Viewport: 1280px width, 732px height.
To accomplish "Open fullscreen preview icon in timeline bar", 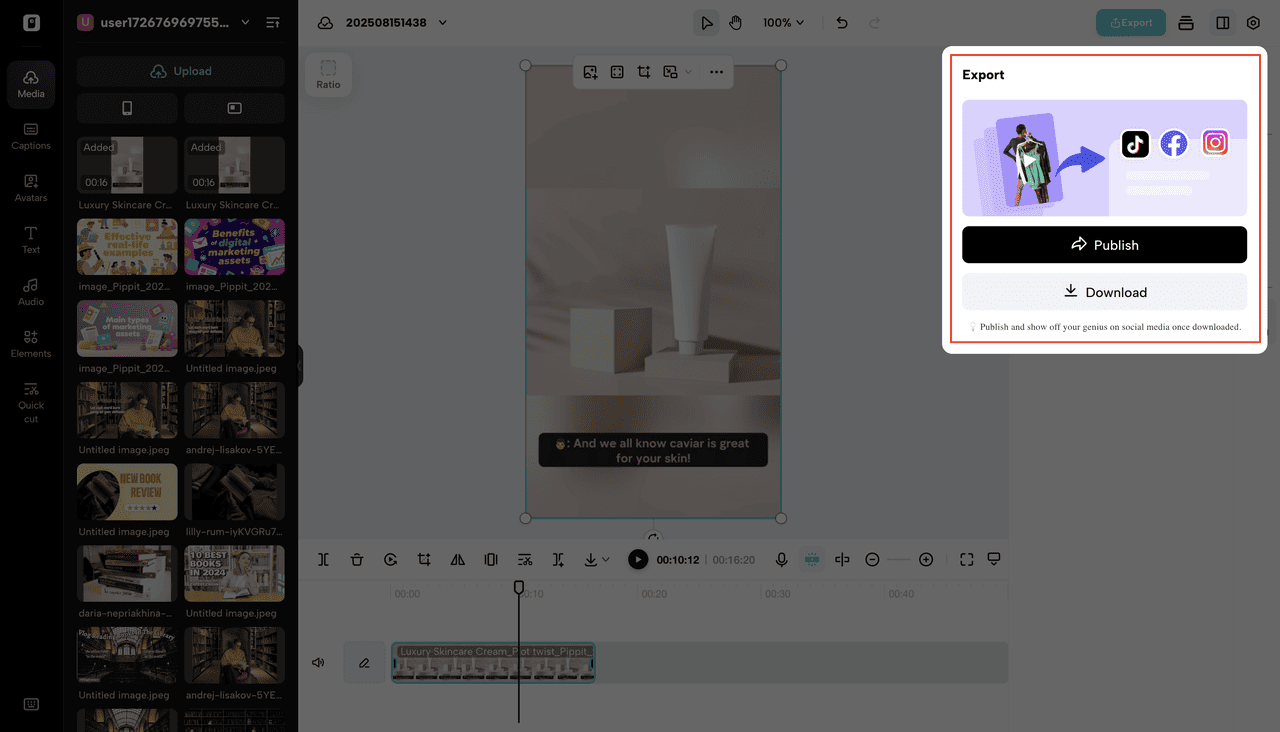I will 966,560.
